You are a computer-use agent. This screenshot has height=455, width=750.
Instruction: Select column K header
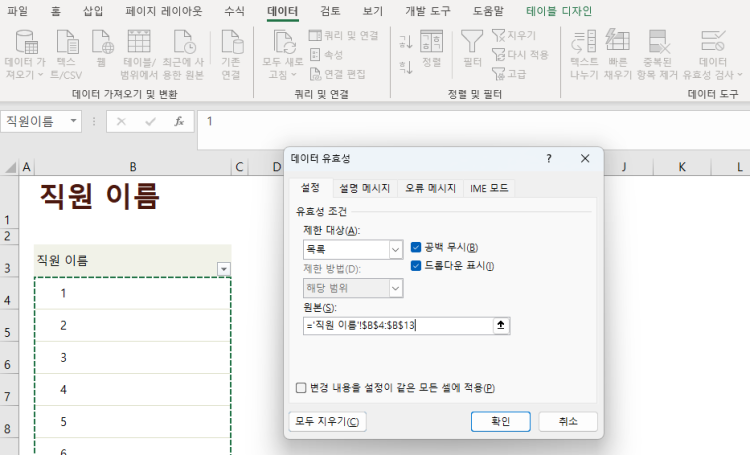click(682, 167)
